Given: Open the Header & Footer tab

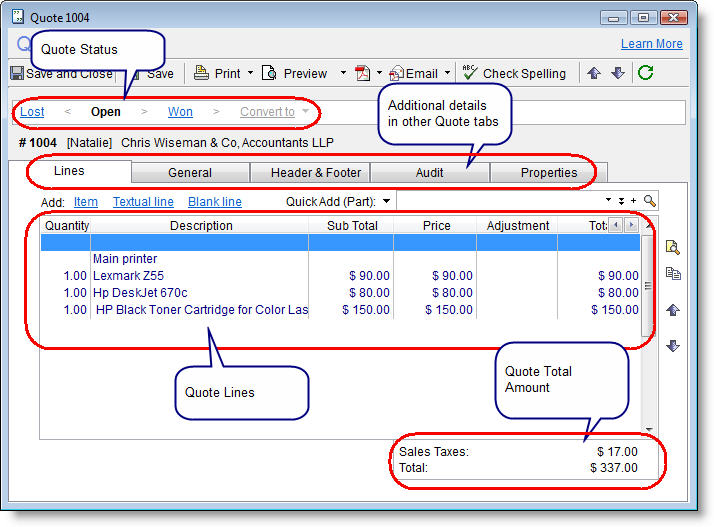Looking at the screenshot, I should [316, 173].
